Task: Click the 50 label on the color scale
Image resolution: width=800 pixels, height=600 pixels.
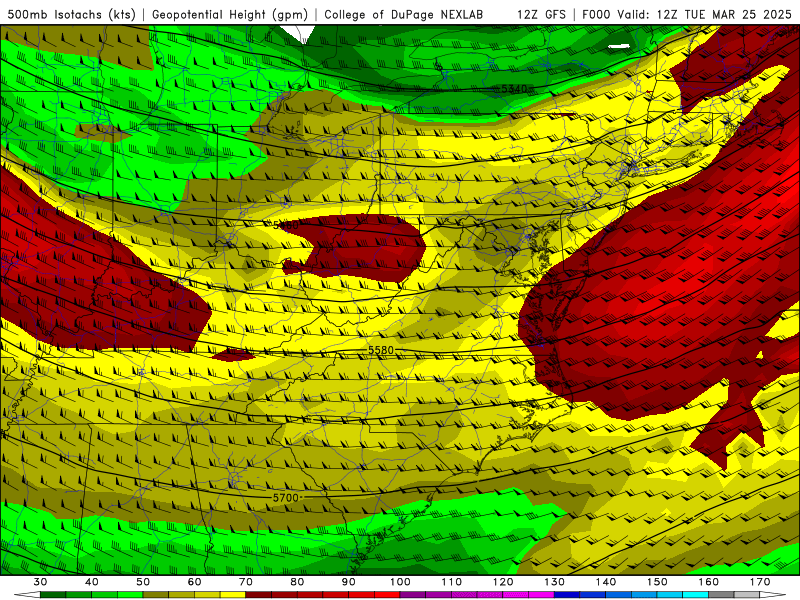Action: tap(143, 582)
